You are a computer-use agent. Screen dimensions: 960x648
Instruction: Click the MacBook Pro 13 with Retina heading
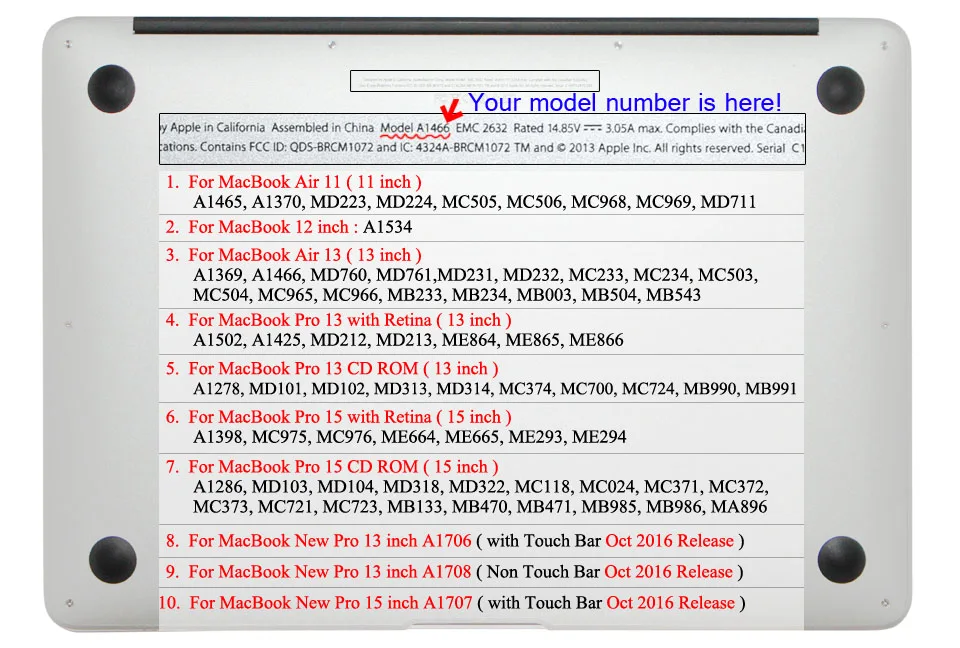340,320
